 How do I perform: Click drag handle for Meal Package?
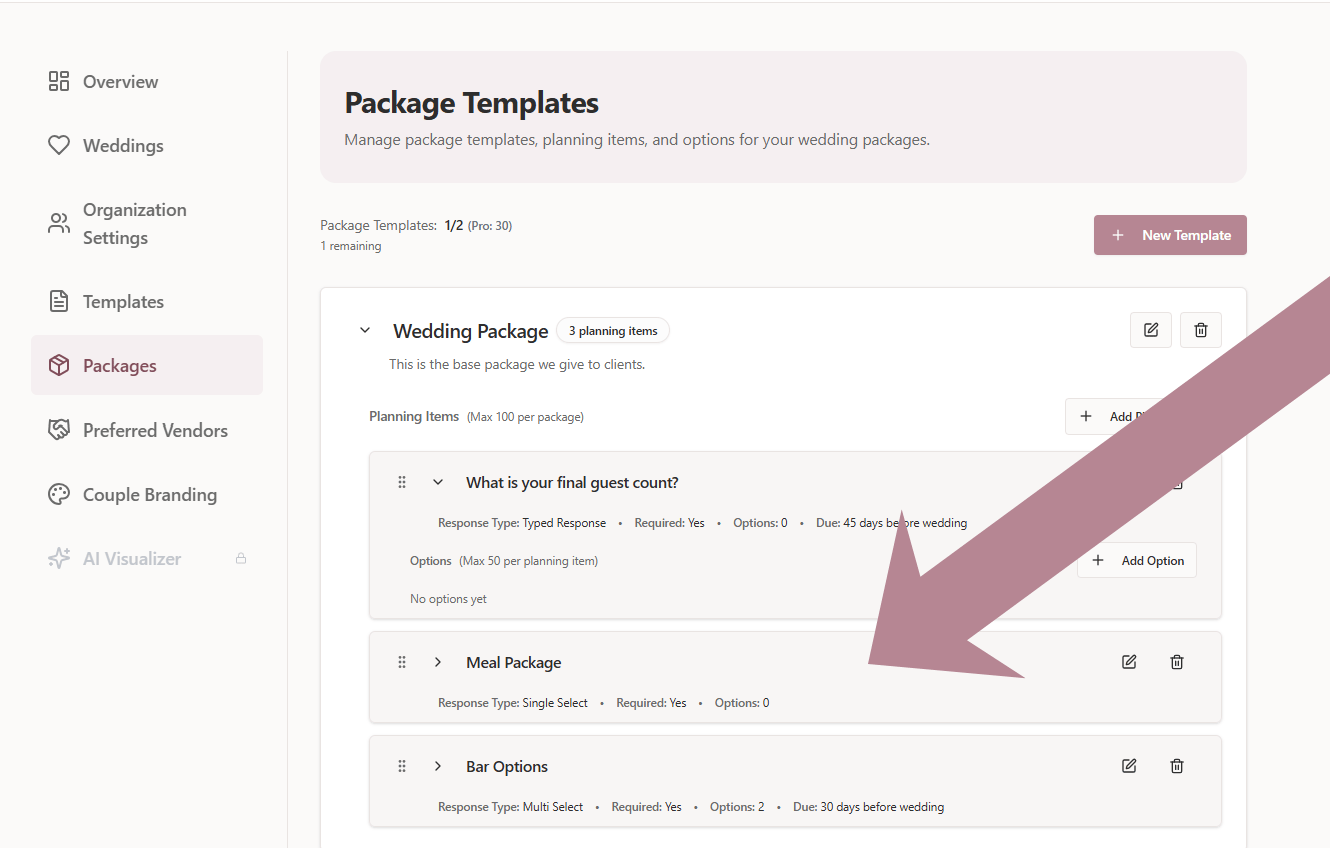point(402,662)
